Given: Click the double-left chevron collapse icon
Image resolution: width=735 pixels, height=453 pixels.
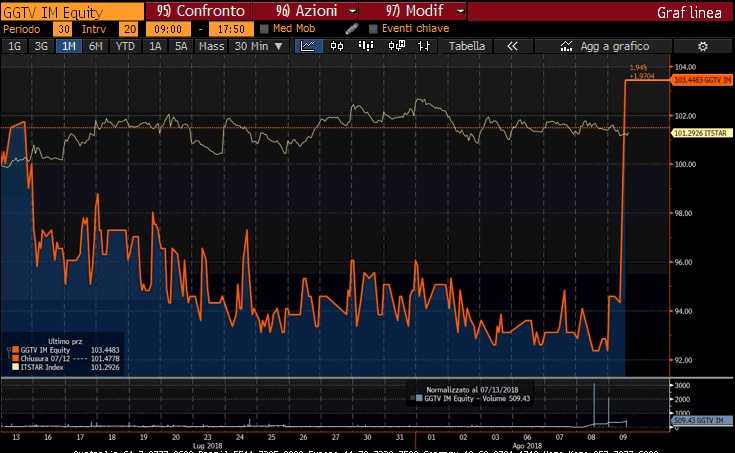Looking at the screenshot, I should coord(512,46).
